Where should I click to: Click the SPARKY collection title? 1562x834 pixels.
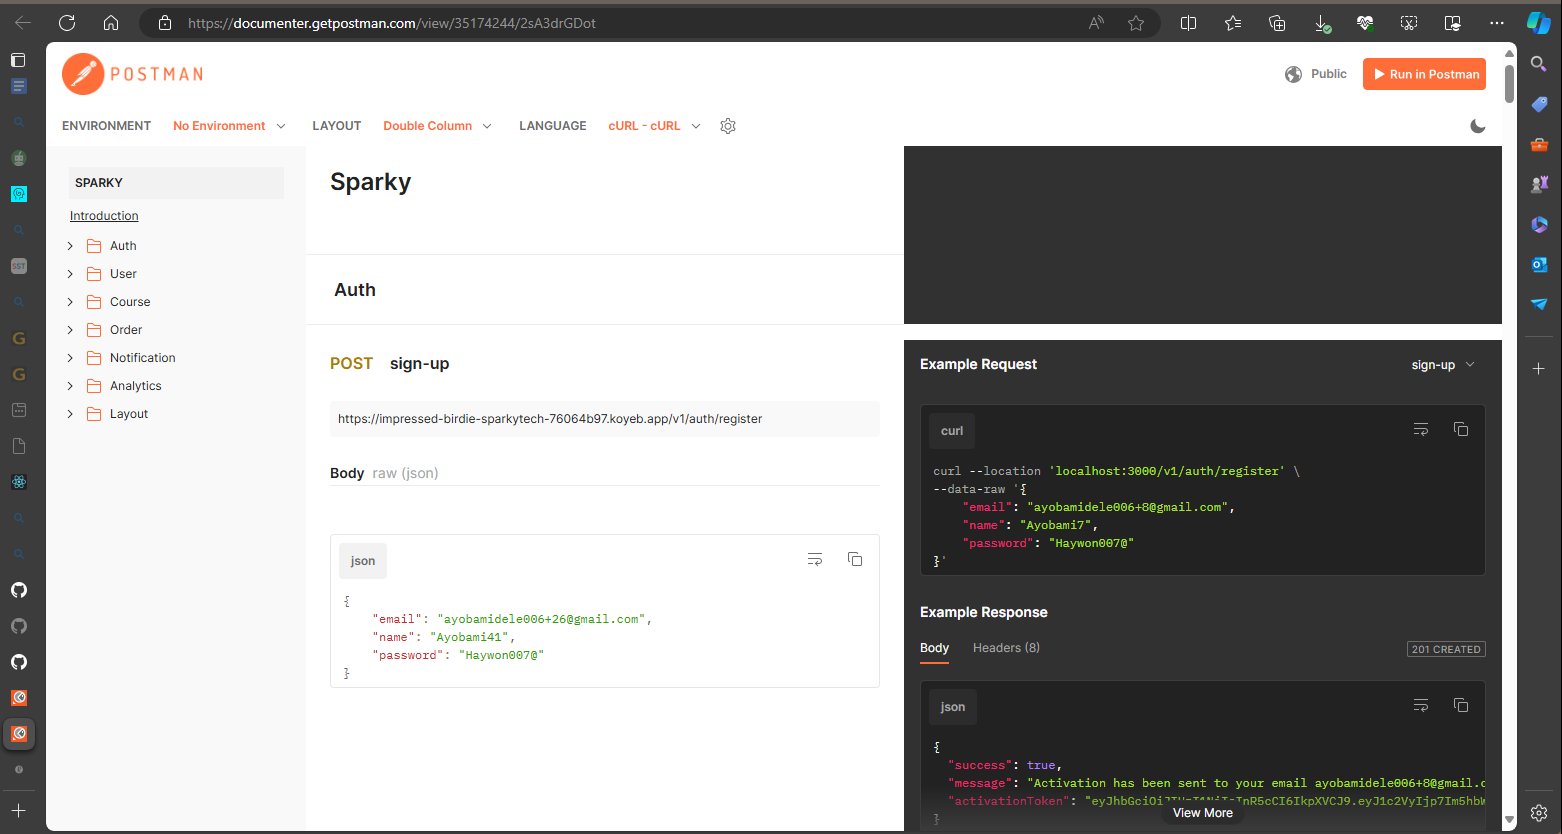[x=177, y=183]
